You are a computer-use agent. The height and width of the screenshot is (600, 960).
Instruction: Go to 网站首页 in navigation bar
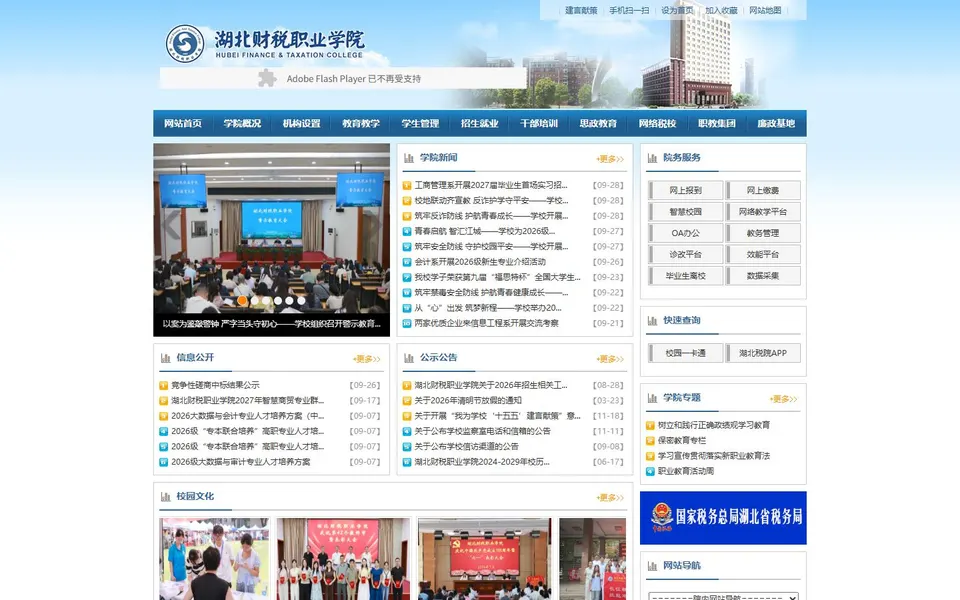pos(182,123)
